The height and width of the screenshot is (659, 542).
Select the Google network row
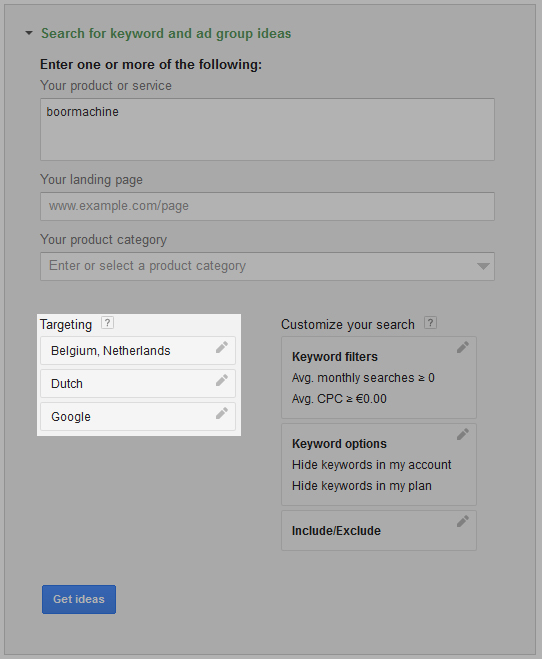click(x=138, y=416)
